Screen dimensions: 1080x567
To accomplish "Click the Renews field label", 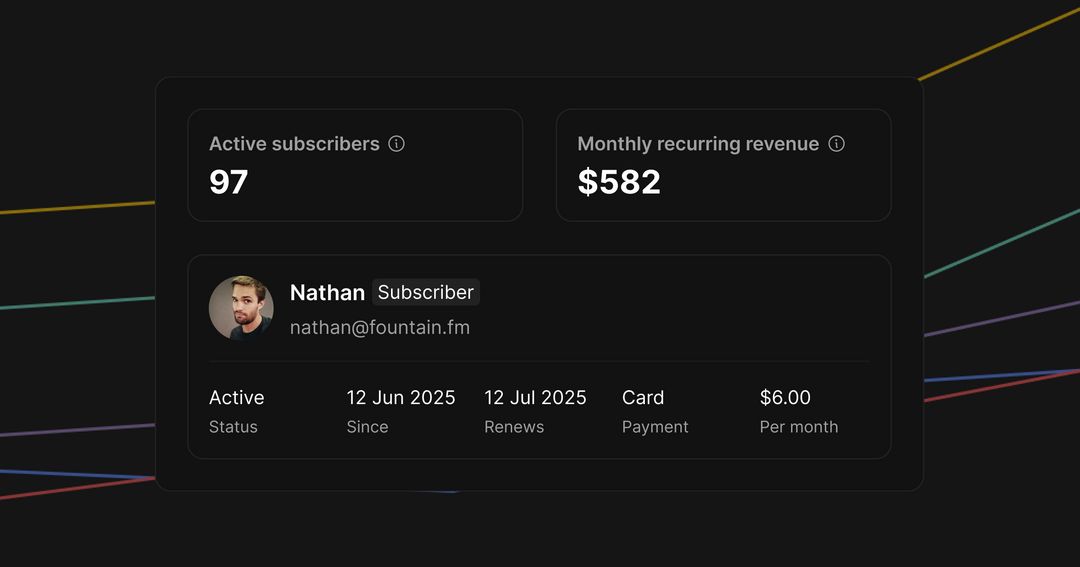I will click(x=514, y=427).
